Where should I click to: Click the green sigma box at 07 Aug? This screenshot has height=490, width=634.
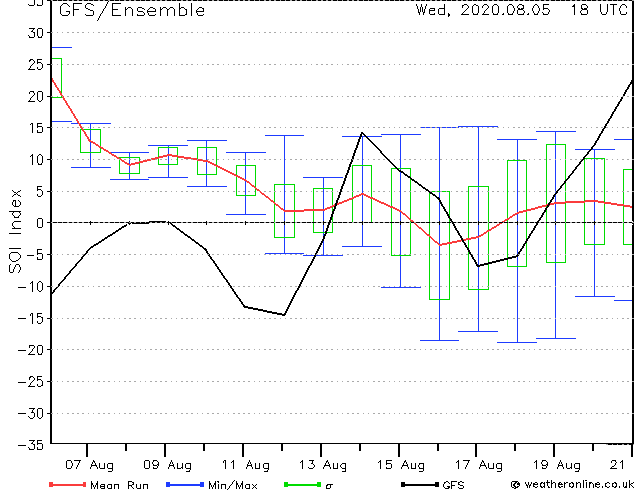coord(91,141)
